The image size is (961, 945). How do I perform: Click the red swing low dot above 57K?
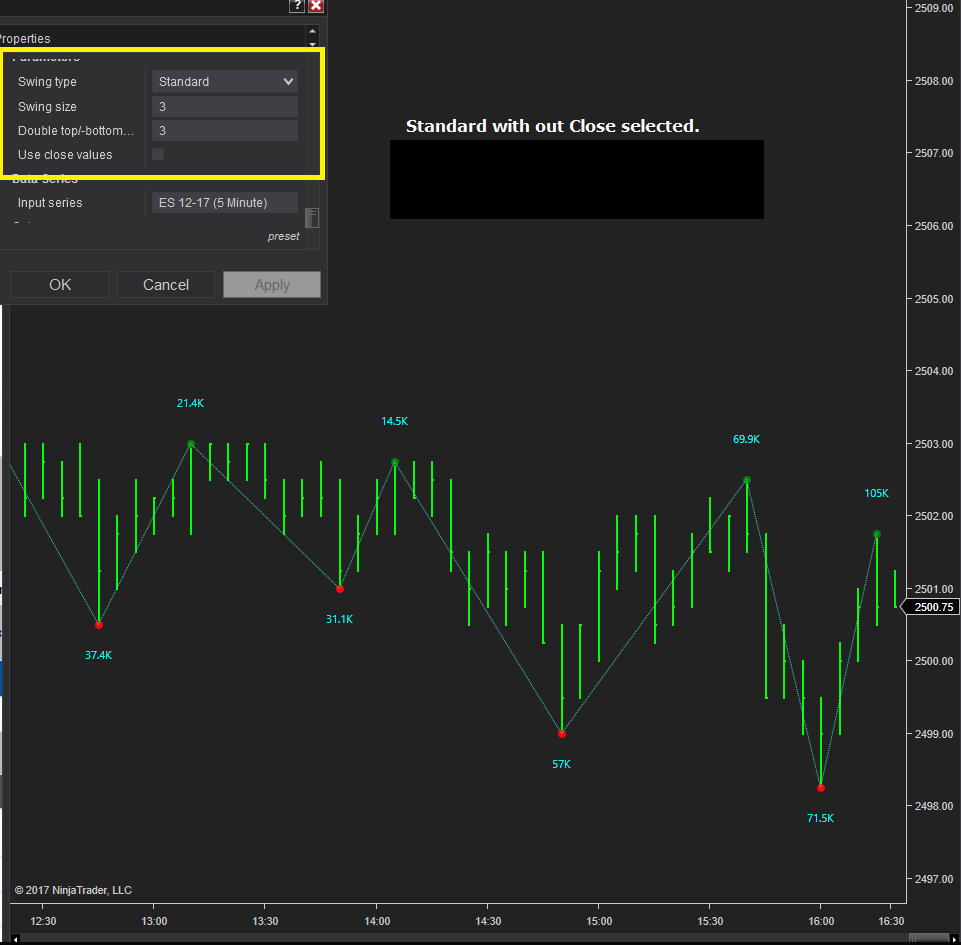click(x=562, y=734)
